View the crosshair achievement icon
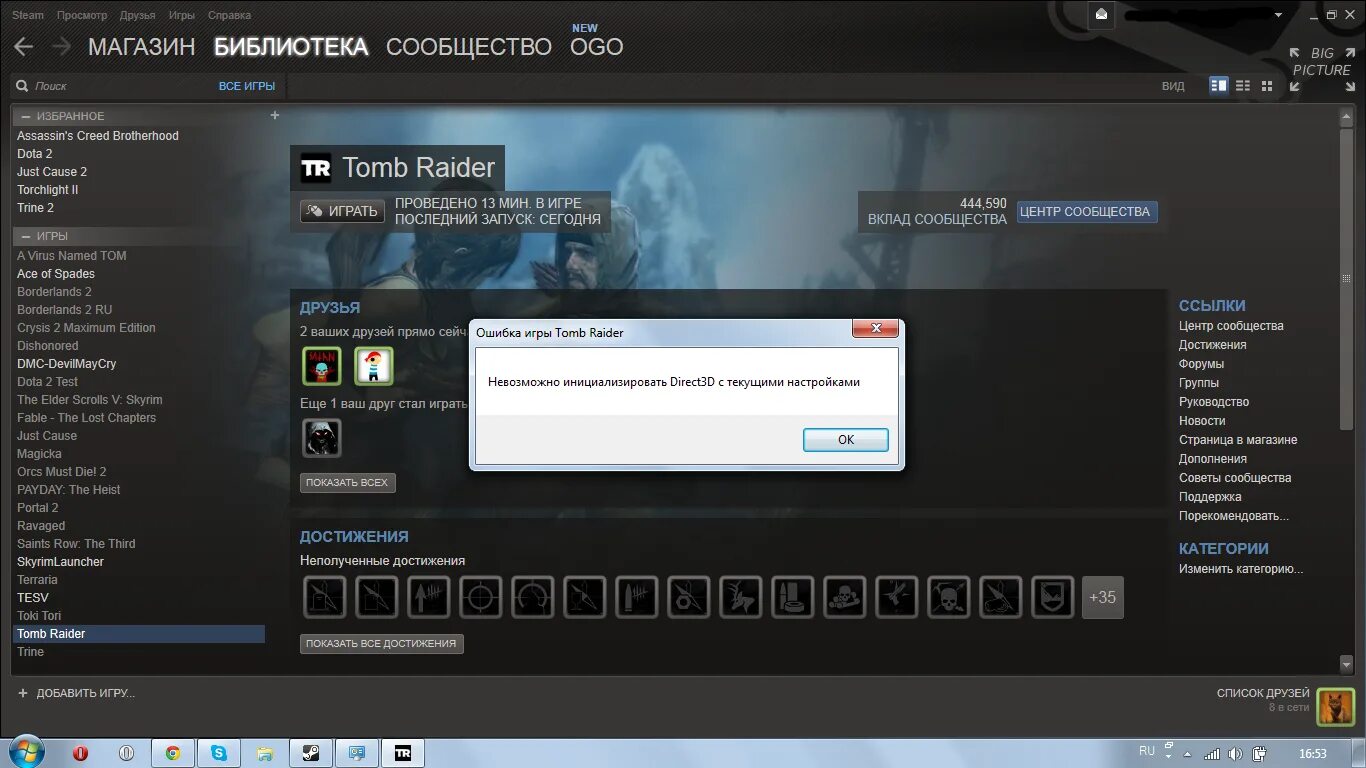Viewport: 1366px width, 768px height. pos(480,597)
